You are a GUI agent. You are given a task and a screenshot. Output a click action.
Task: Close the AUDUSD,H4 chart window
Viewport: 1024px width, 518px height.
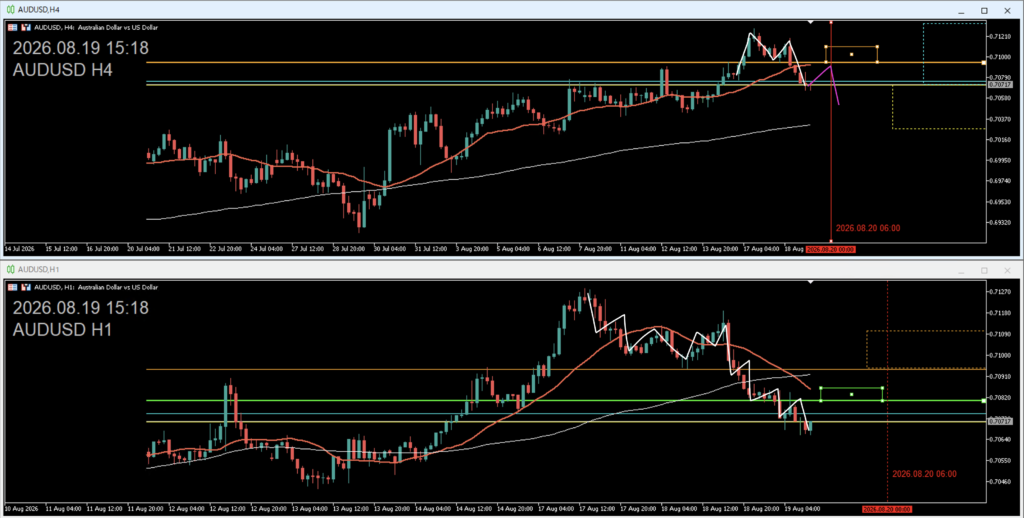click(1007, 10)
